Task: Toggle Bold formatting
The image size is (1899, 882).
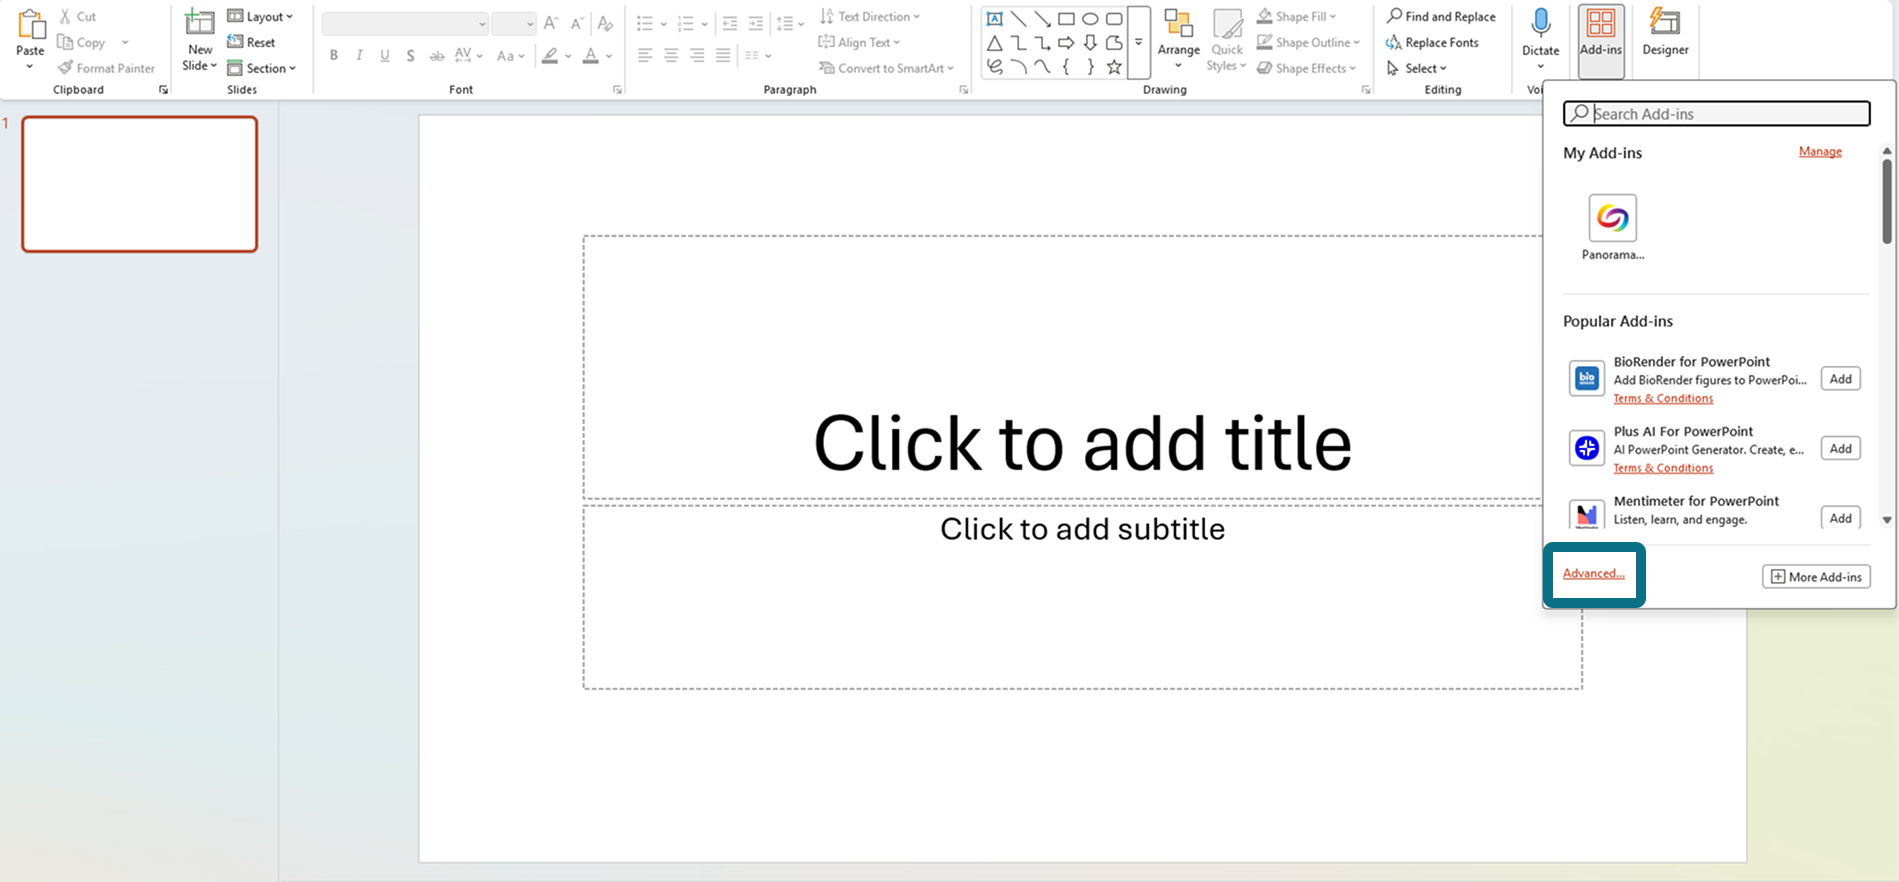Action: pos(334,56)
